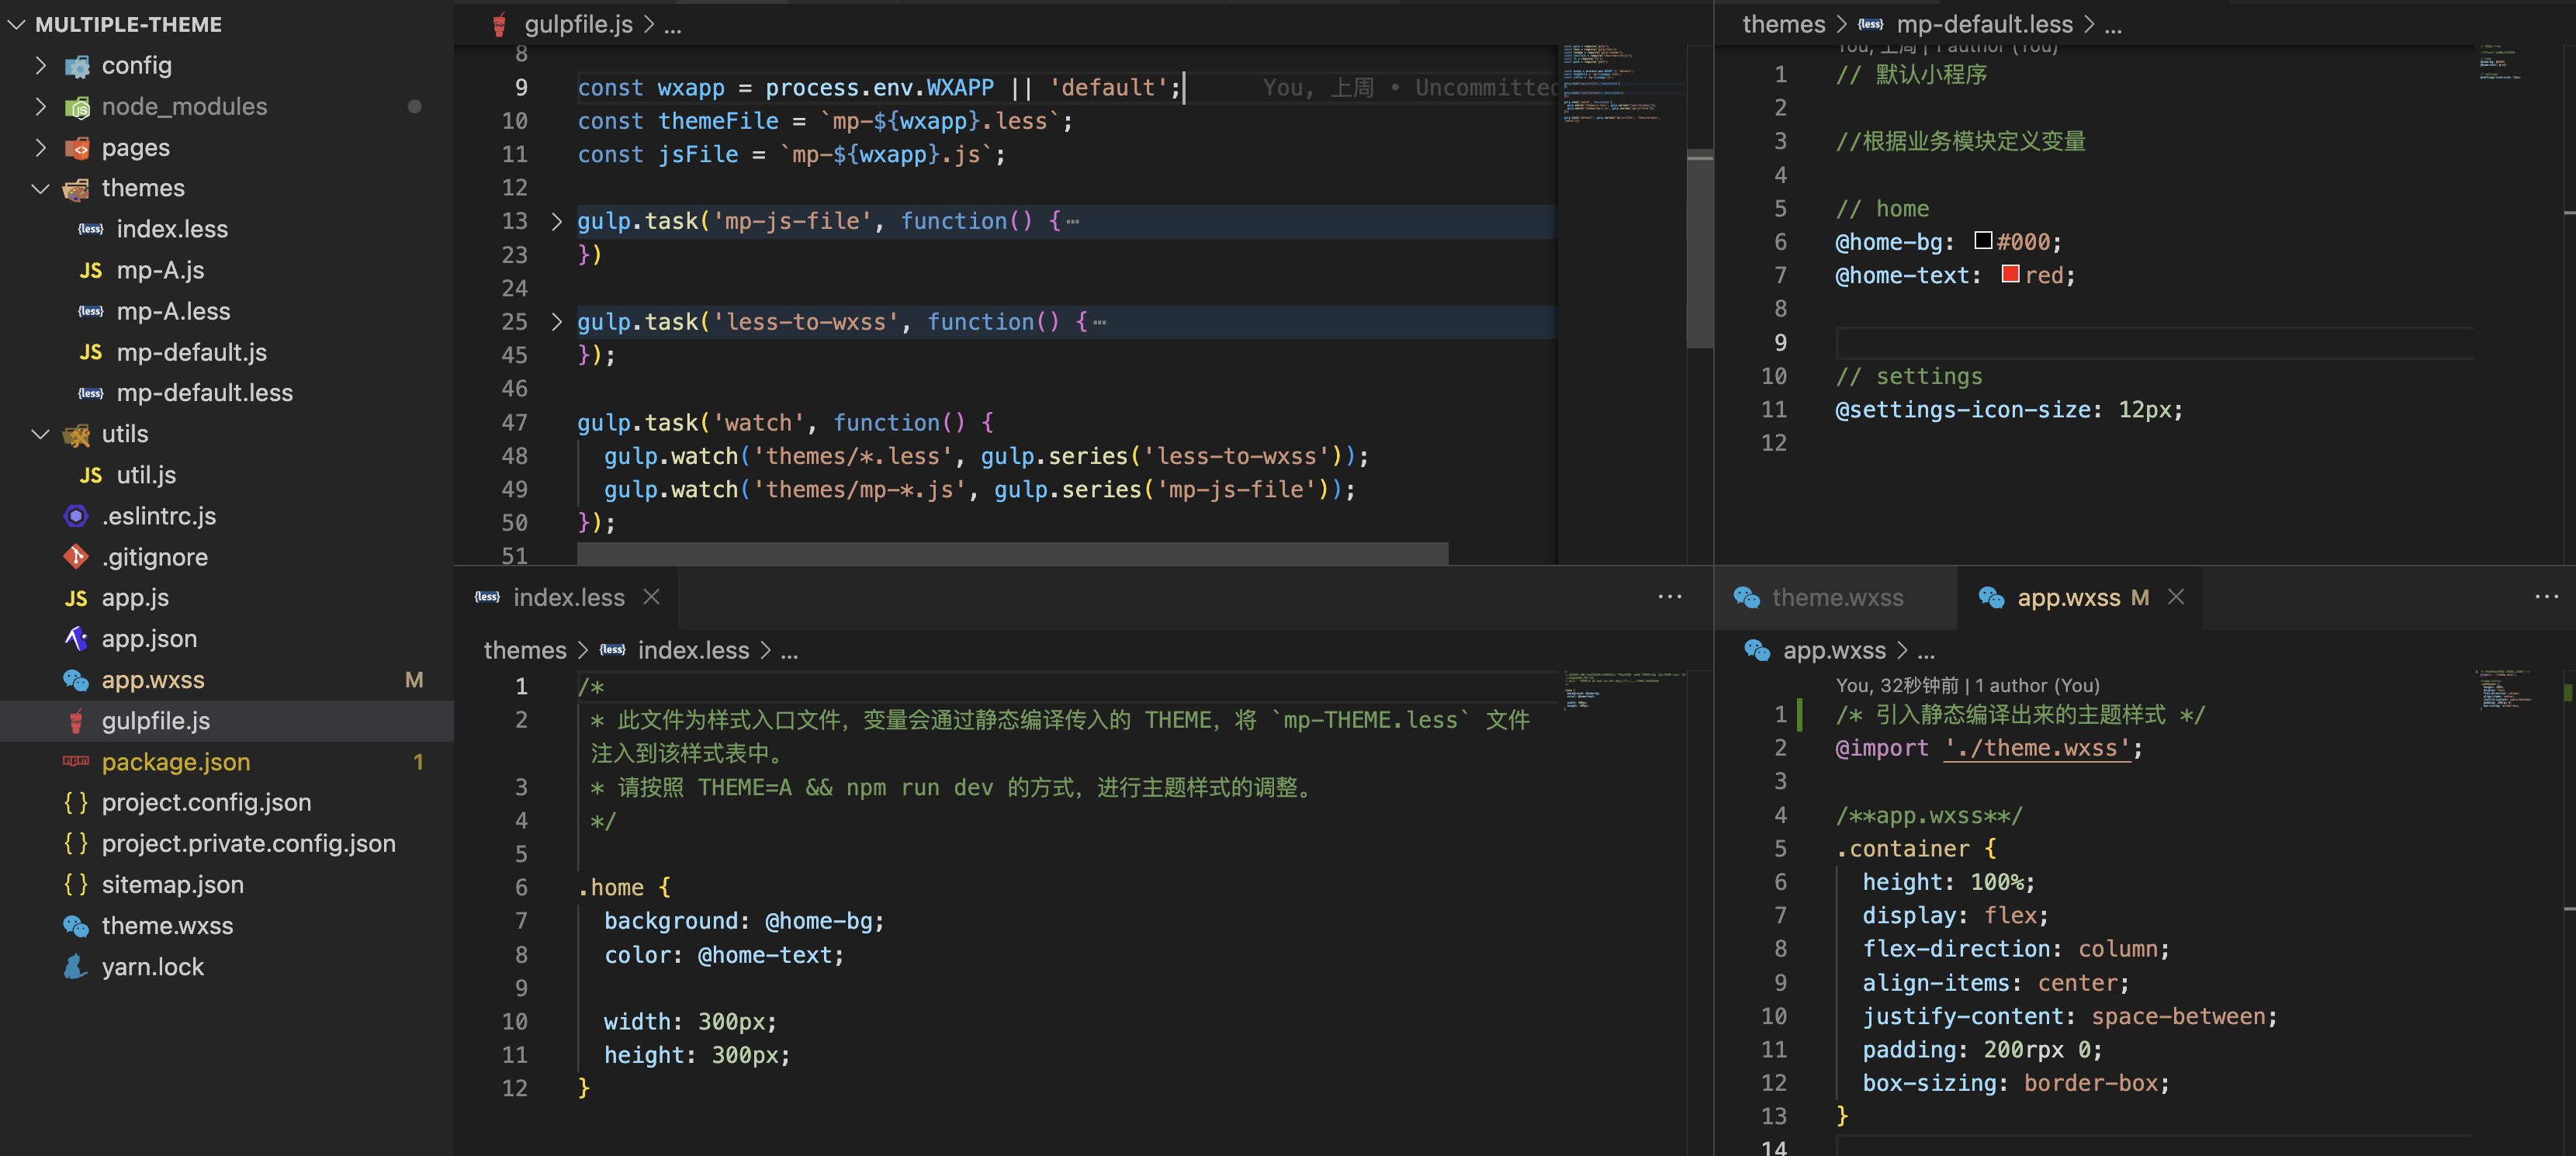The image size is (2576, 1156).
Task: Click themes in the mp-default.less breadcrumb
Action: 1783,24
